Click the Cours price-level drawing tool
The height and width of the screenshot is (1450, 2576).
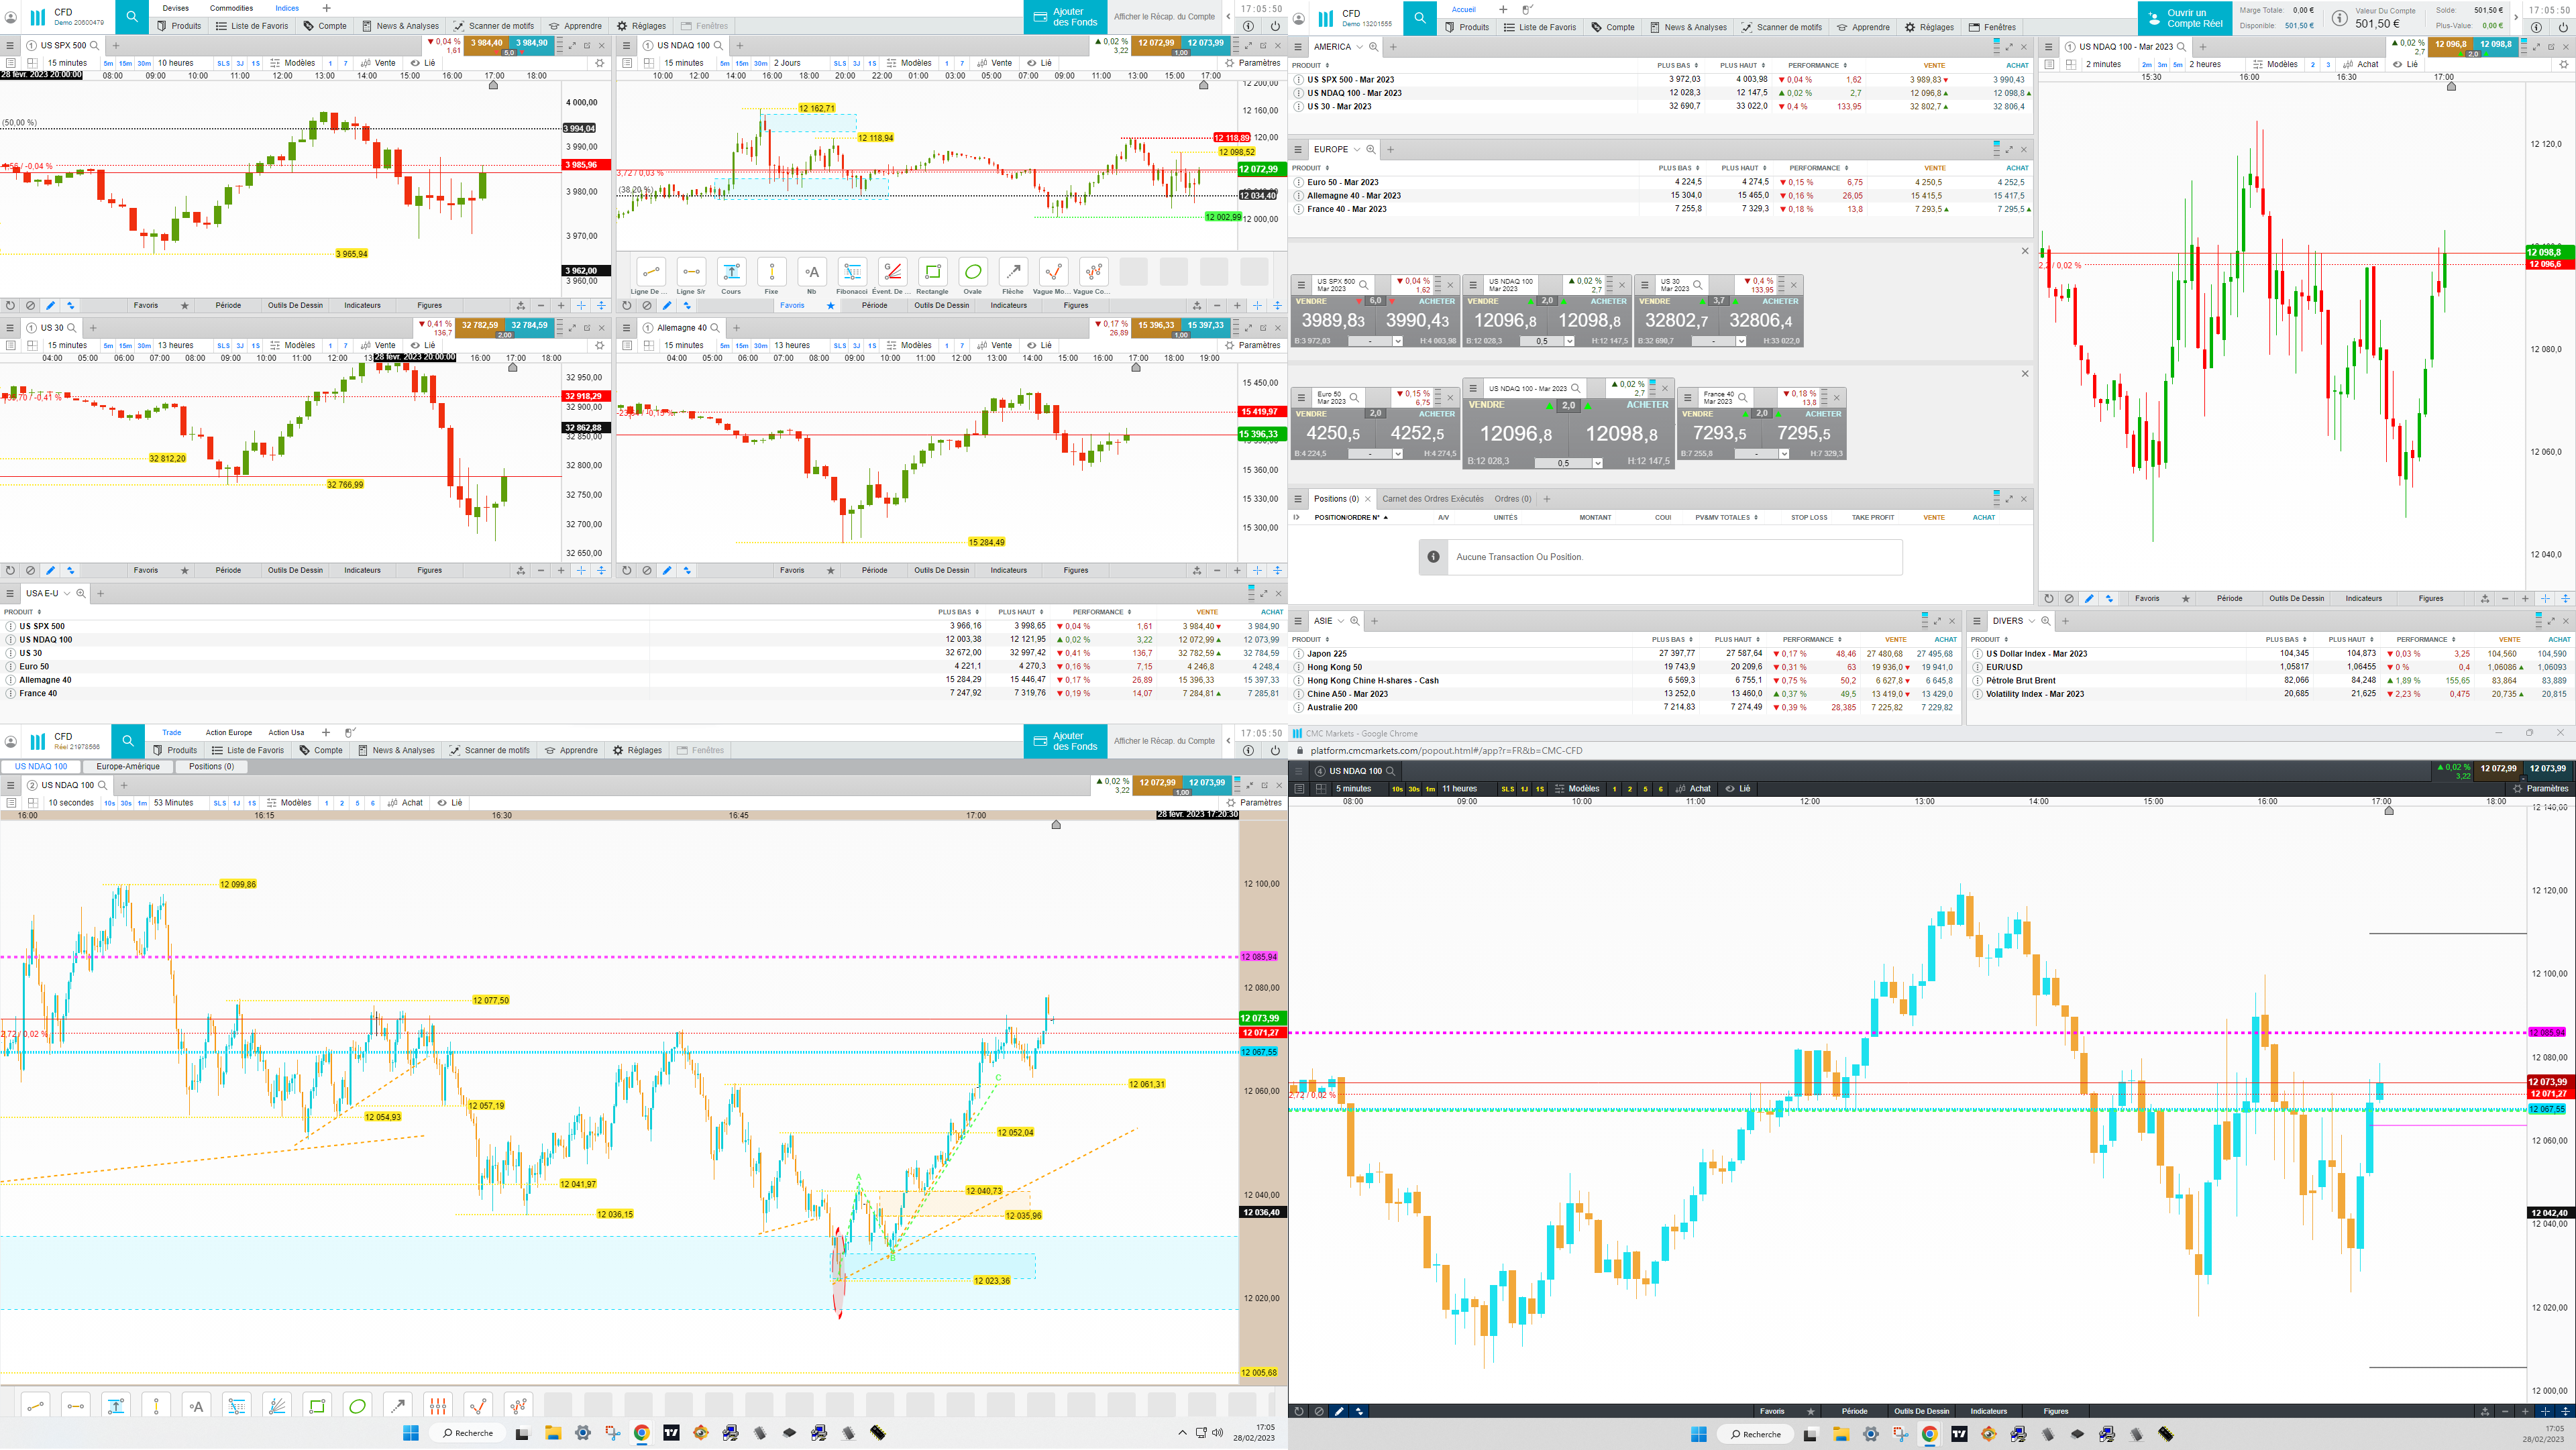click(731, 273)
